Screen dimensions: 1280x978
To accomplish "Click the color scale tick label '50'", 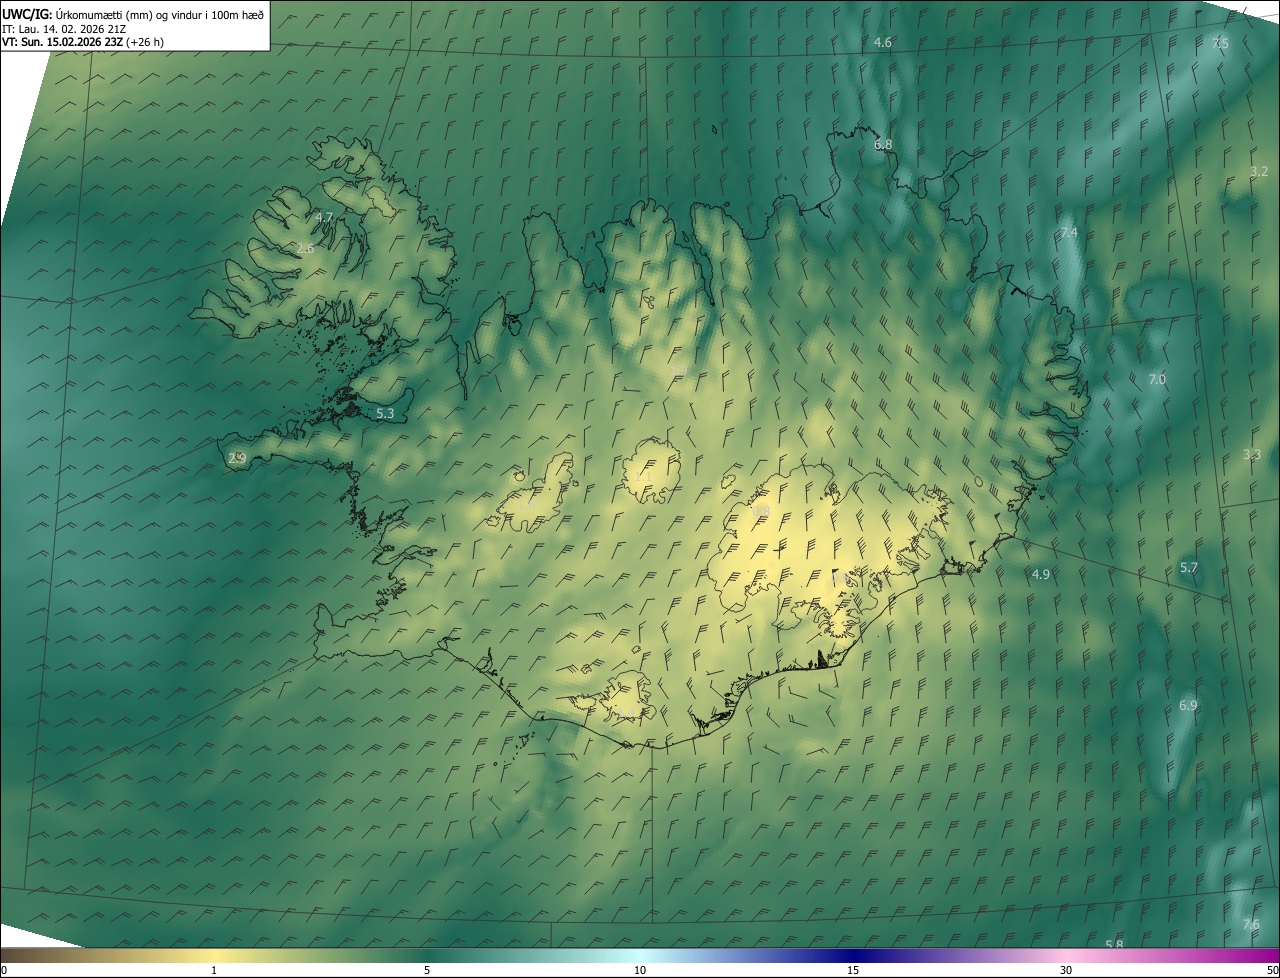I will pyautogui.click(x=1272, y=970).
